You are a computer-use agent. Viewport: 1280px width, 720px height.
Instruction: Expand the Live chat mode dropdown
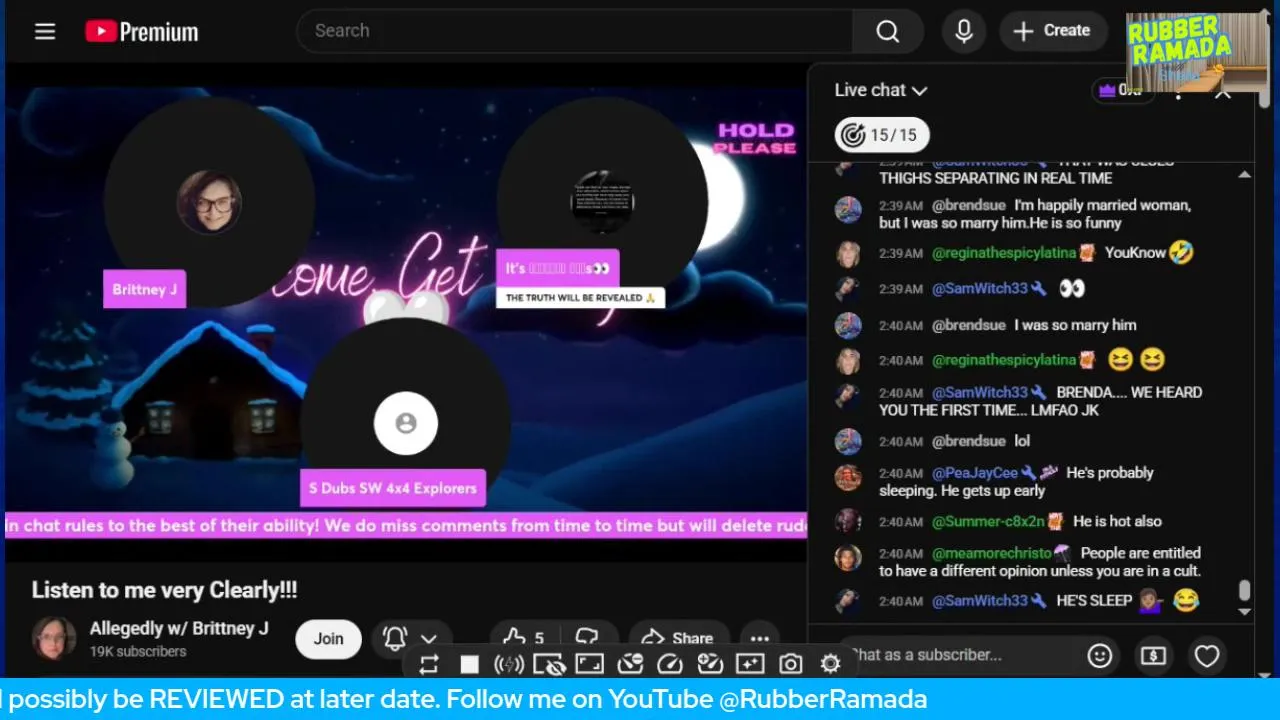coord(881,90)
